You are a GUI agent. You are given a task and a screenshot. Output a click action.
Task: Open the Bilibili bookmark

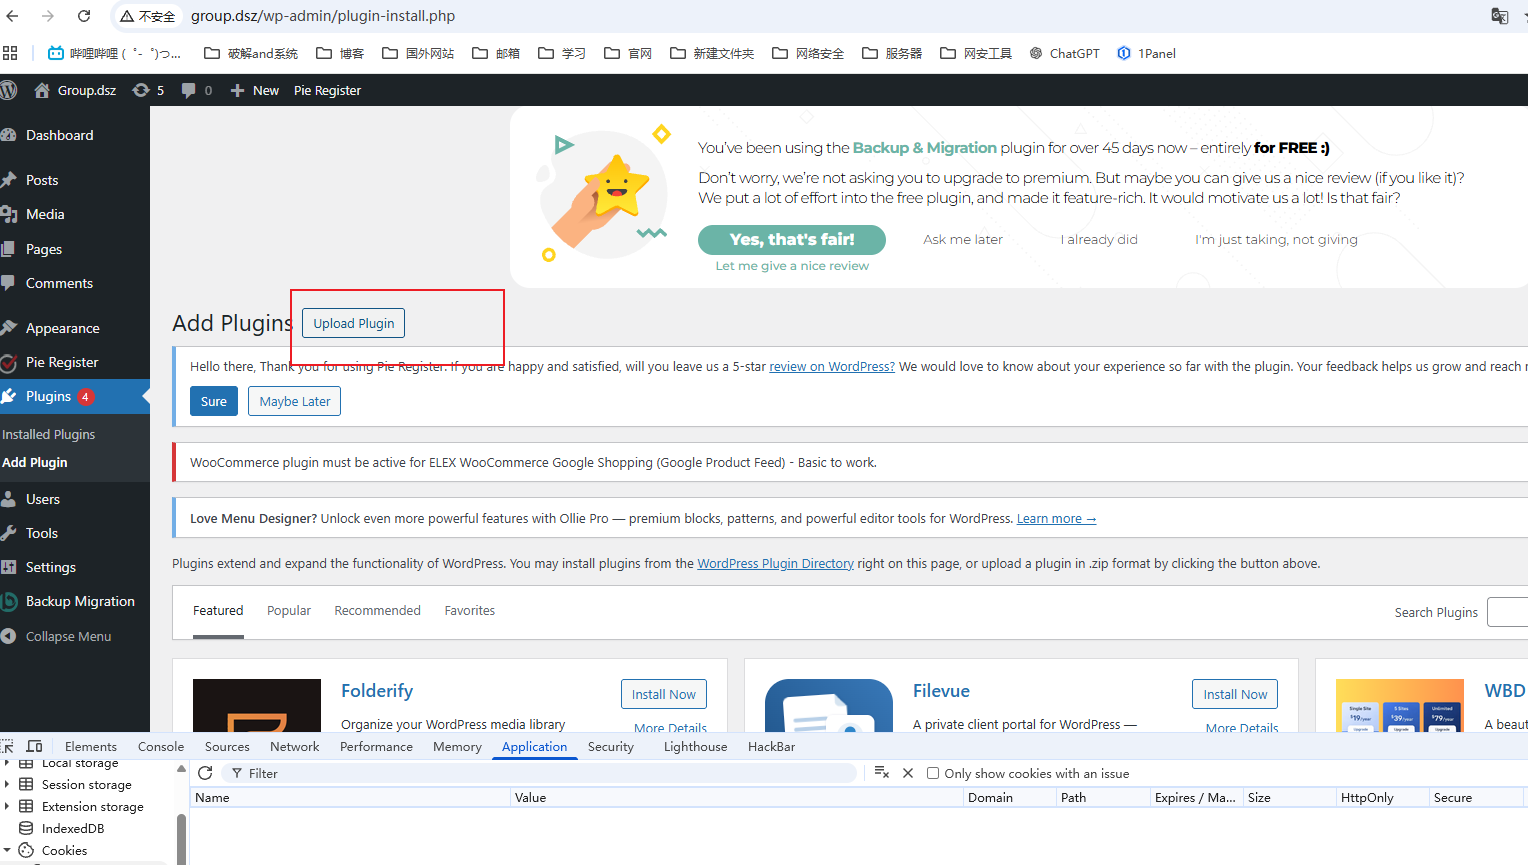114,53
